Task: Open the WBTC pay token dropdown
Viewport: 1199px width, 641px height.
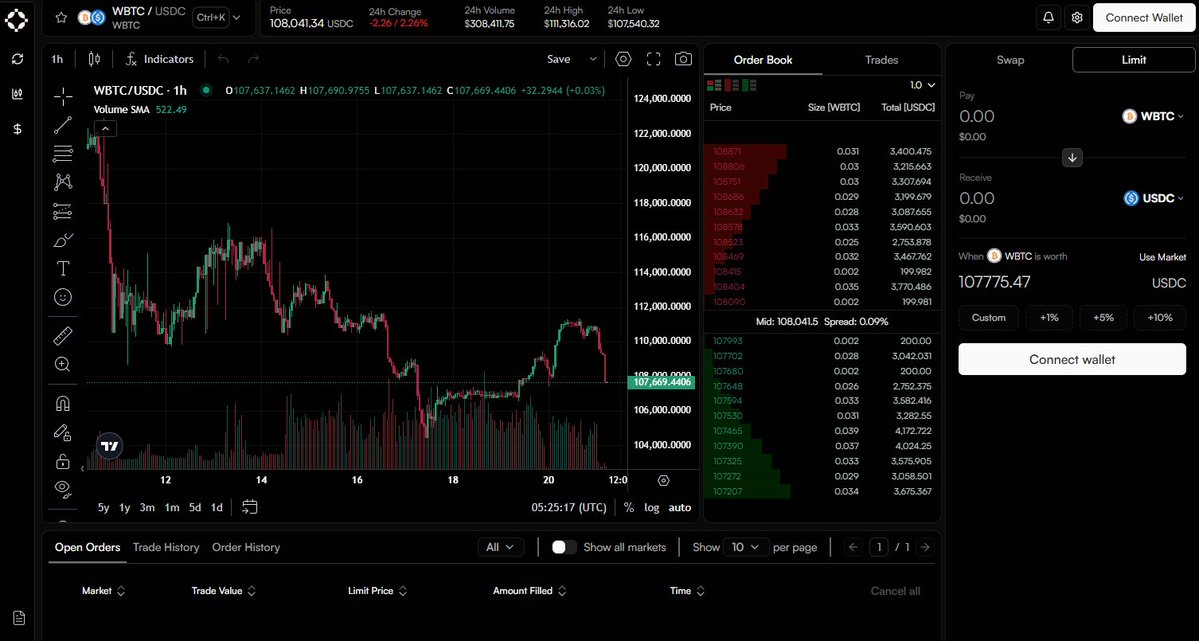Action: click(1152, 116)
